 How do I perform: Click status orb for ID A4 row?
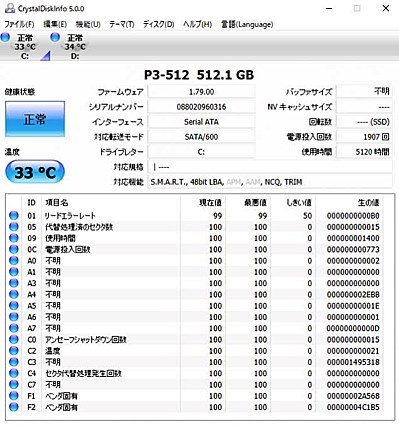(14, 295)
